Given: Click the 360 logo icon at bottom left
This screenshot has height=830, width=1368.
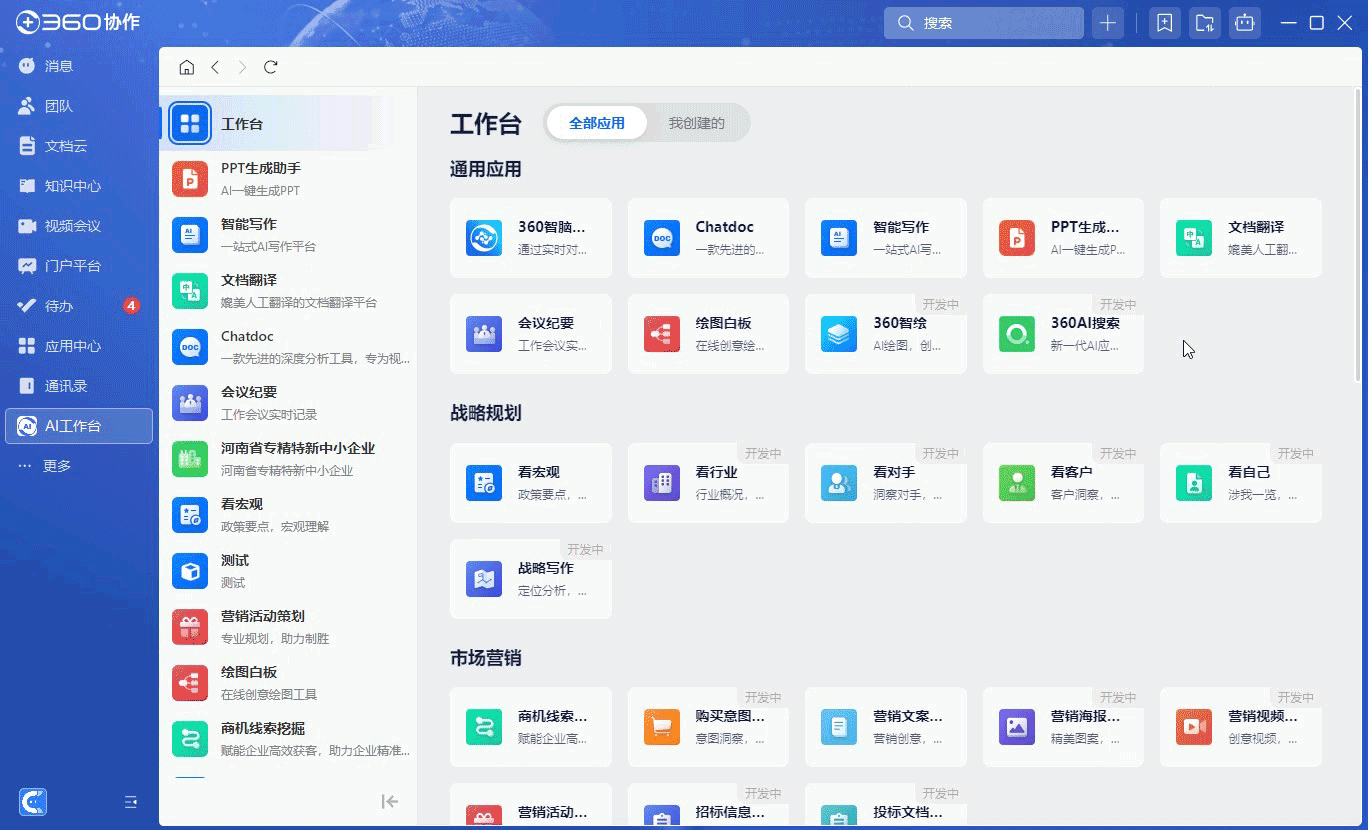Looking at the screenshot, I should (x=33, y=801).
